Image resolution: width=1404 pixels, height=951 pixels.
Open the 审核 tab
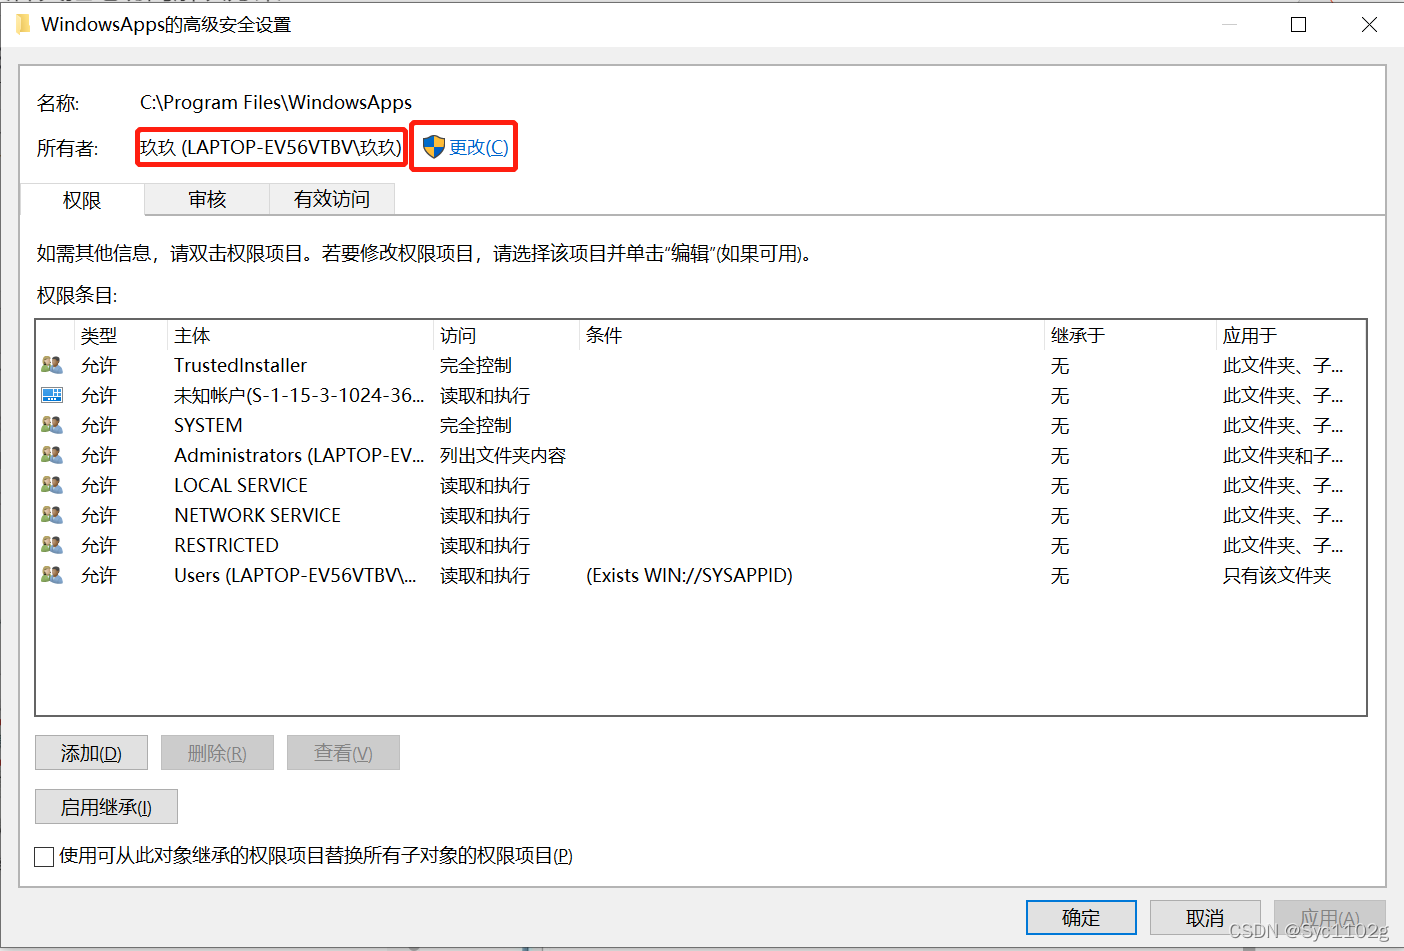207,199
